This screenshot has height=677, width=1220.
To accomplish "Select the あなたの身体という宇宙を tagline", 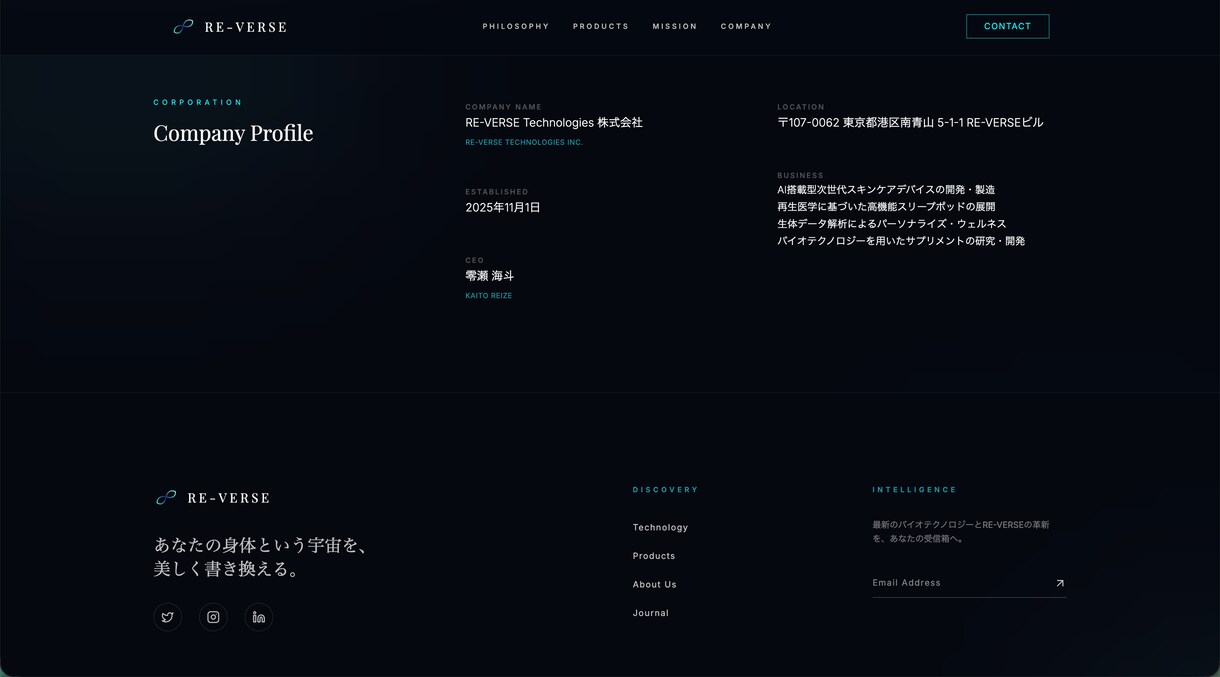I will click(262, 557).
